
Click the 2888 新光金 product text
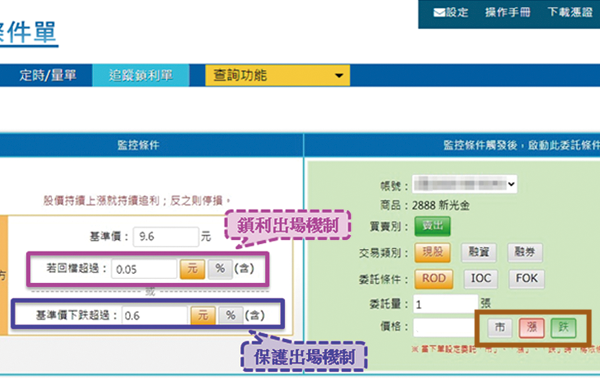tap(440, 206)
